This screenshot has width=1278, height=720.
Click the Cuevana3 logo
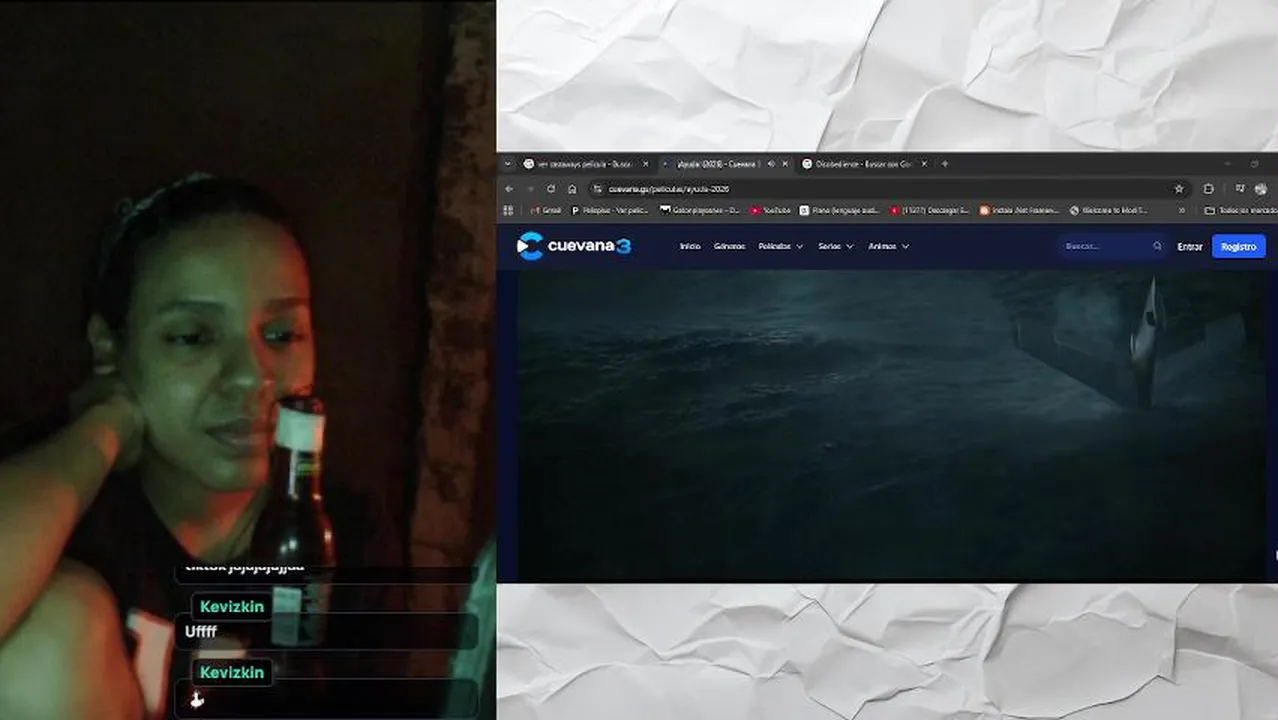[574, 246]
